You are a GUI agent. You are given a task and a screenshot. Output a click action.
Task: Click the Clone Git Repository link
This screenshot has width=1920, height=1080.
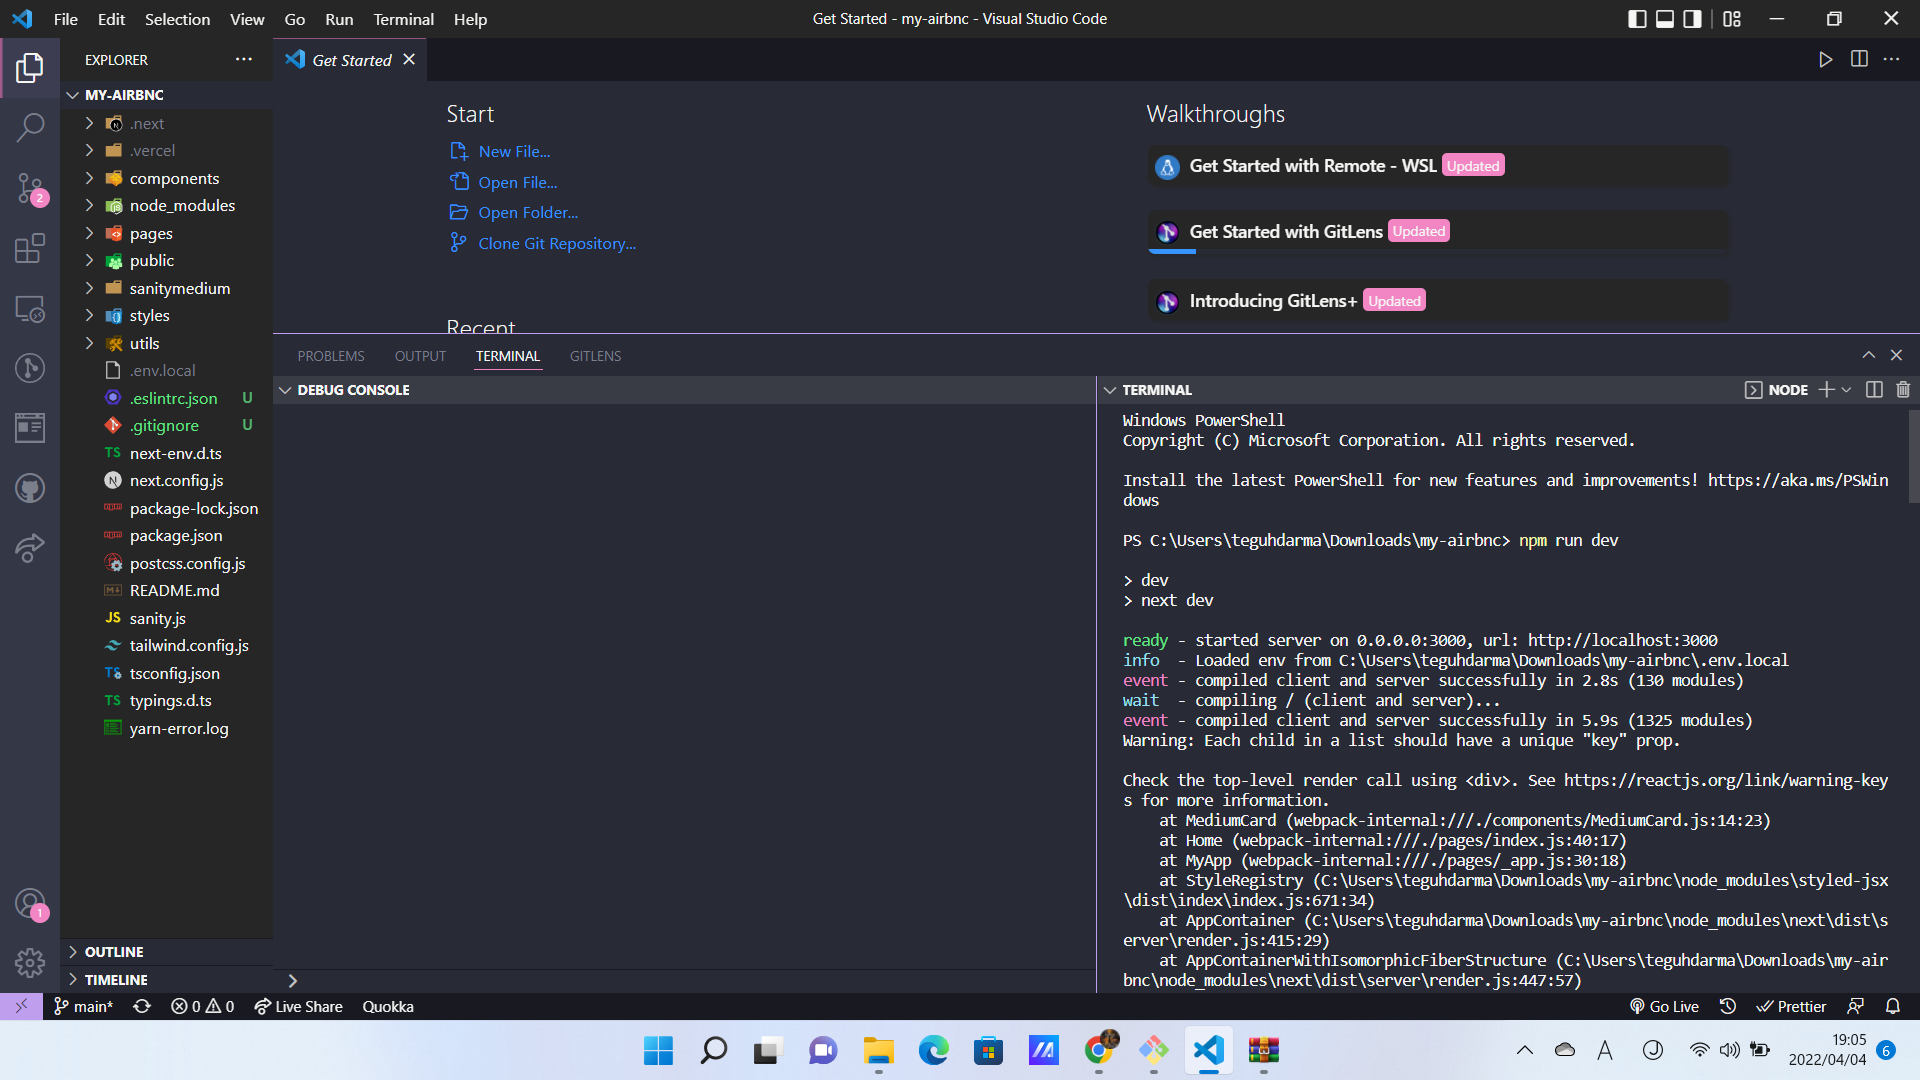pos(557,243)
